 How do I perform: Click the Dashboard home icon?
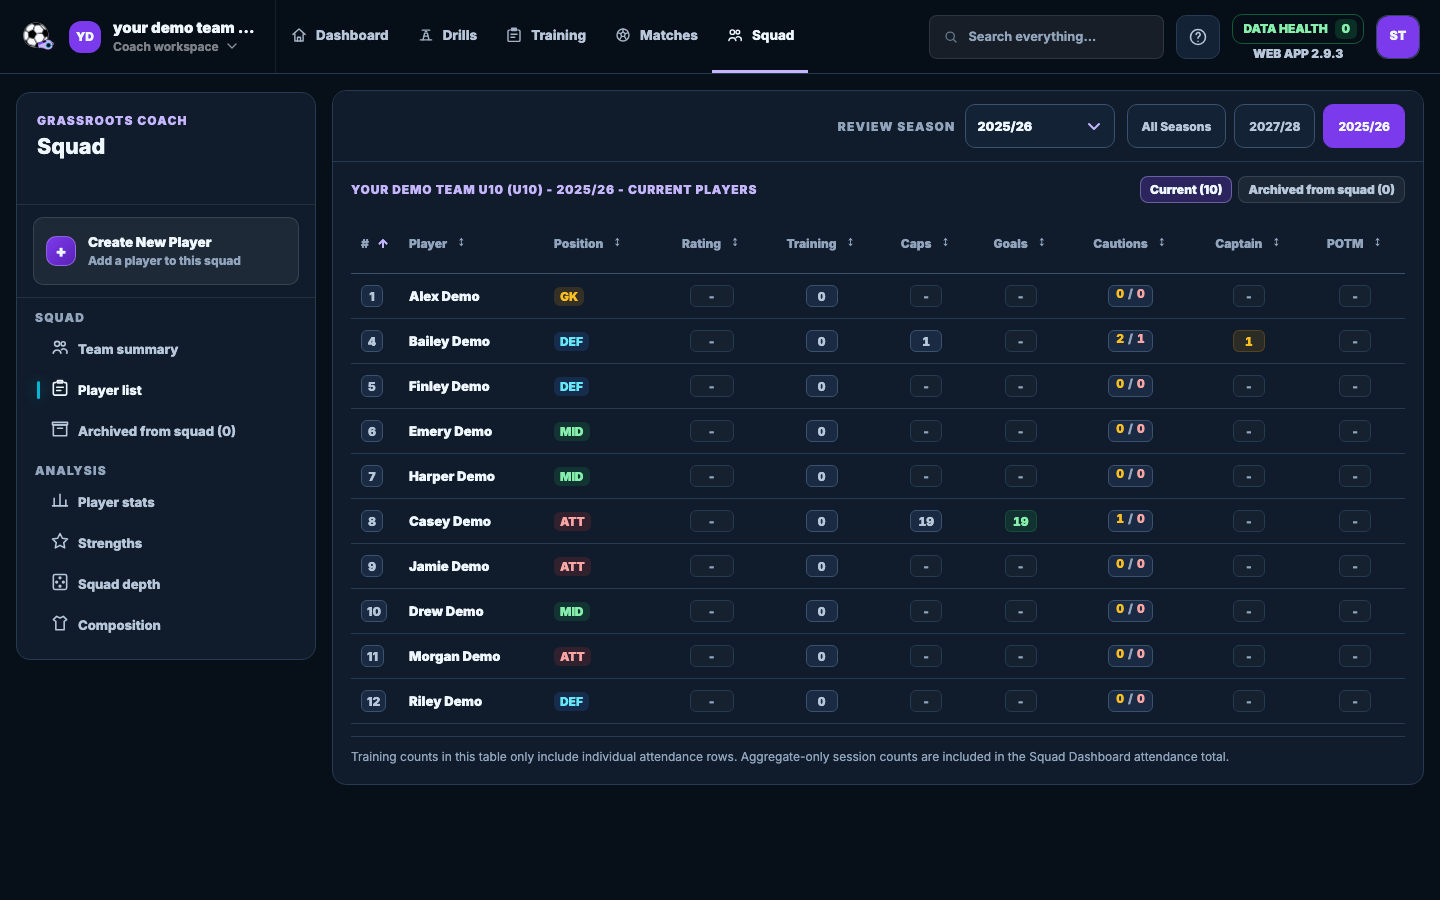[299, 35]
